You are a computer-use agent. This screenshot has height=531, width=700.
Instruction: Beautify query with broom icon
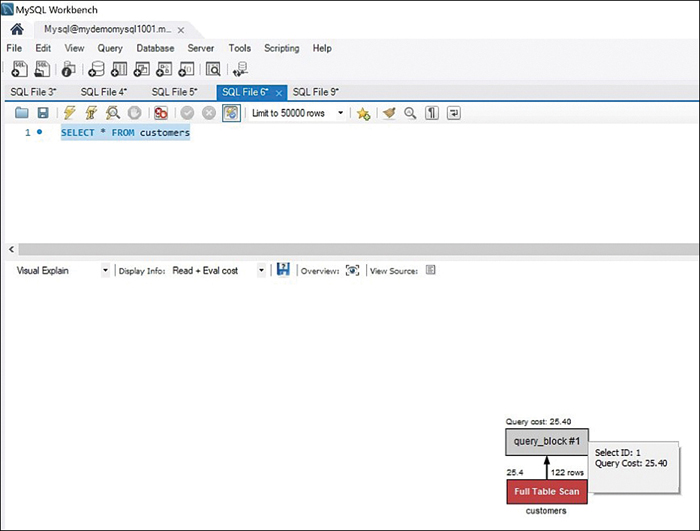point(389,113)
